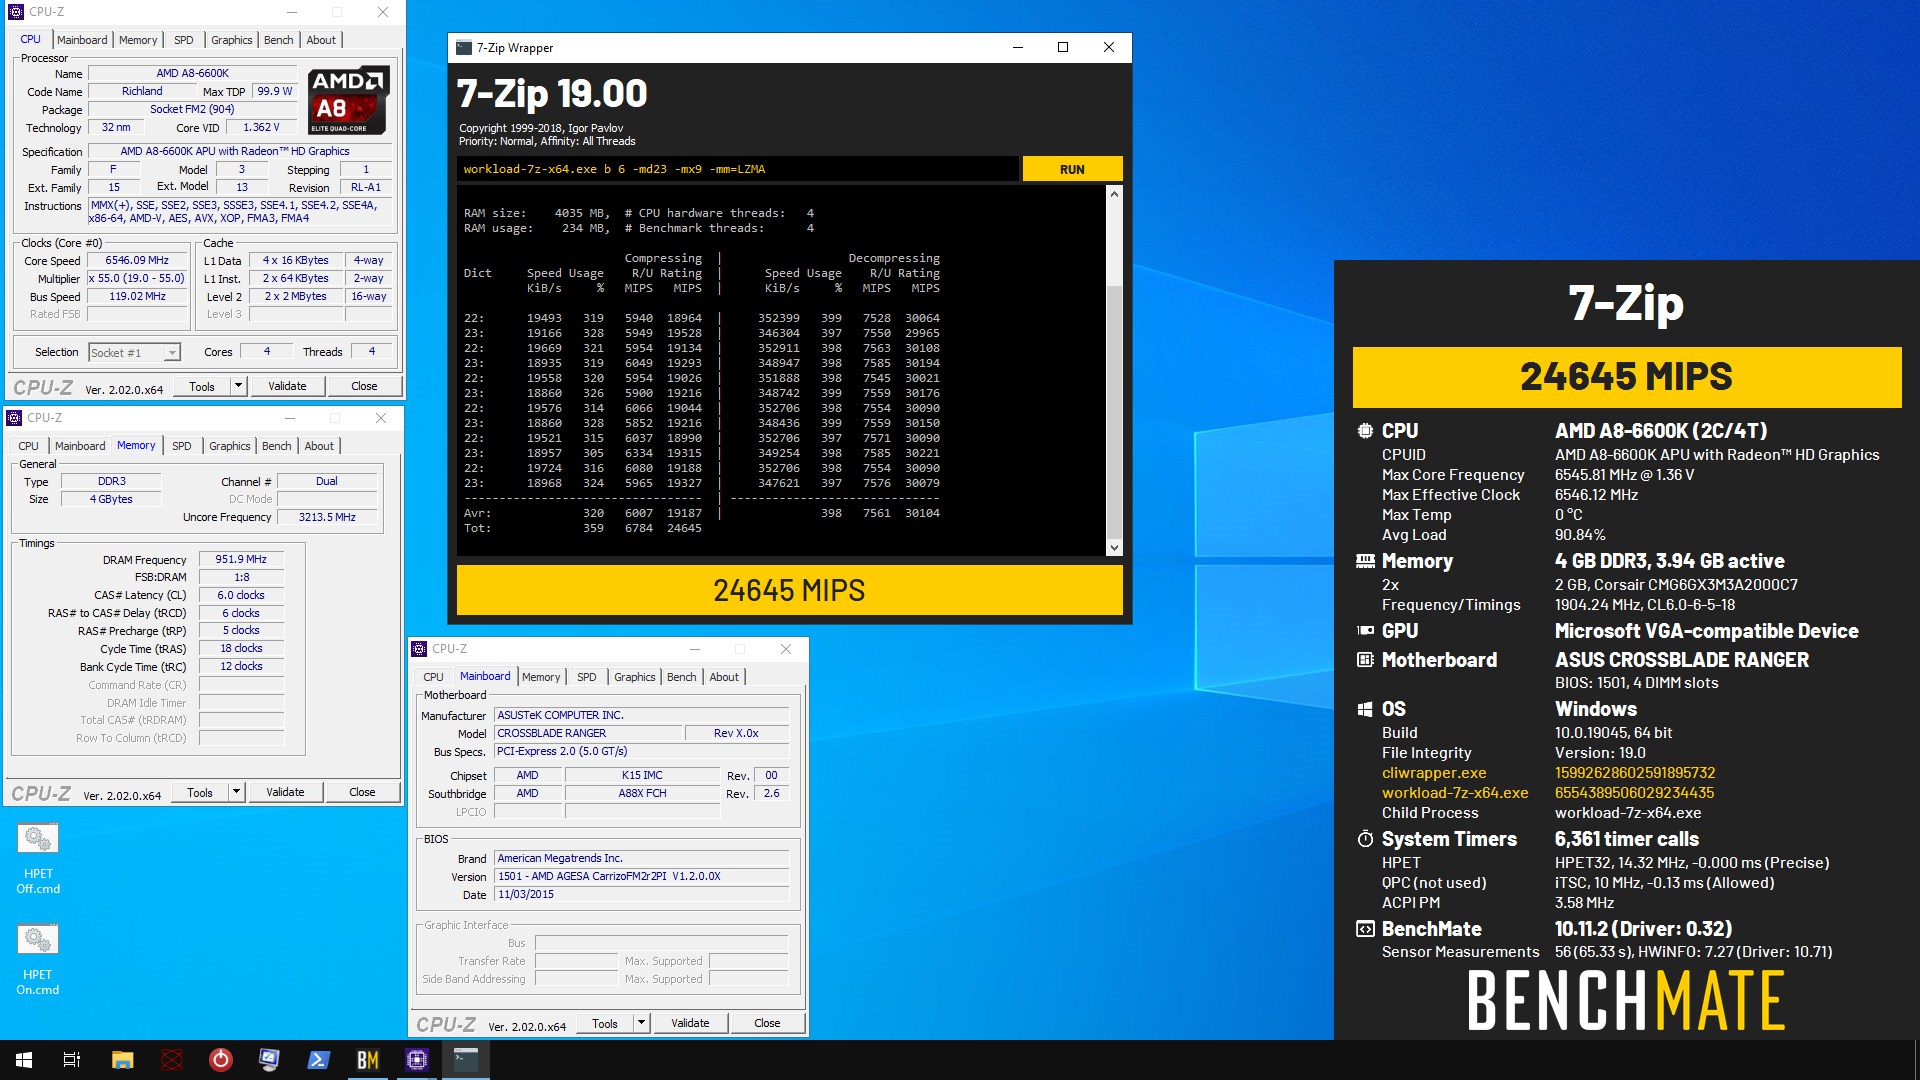Click the AMD A8-6600K name field
Image resolution: width=1920 pixels, height=1080 pixels.
193,73
